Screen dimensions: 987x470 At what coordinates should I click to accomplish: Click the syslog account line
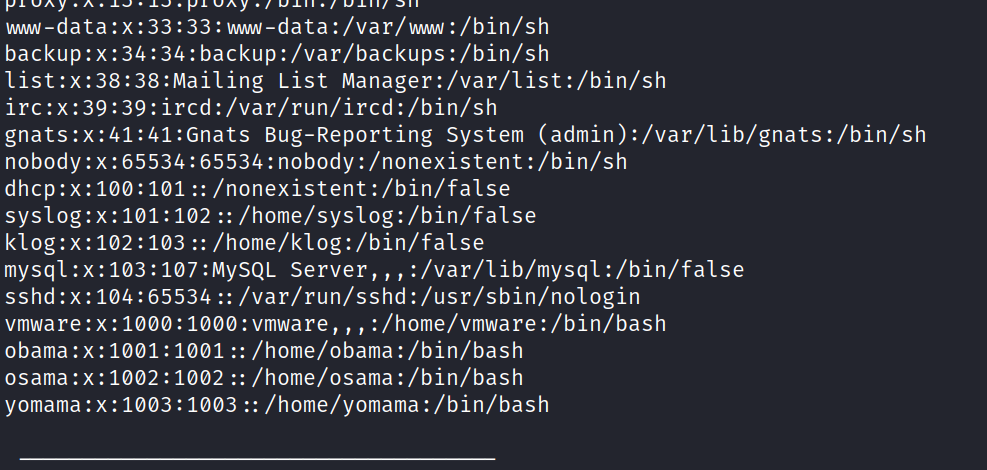[270, 216]
